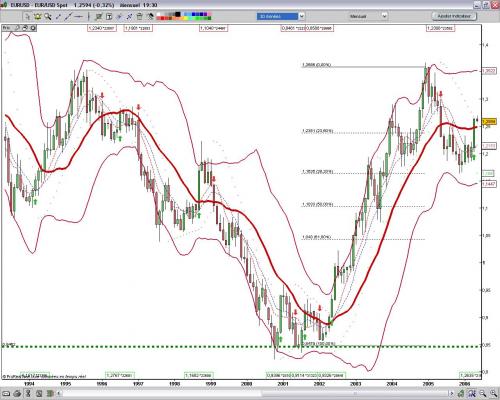This screenshot has width=500, height=400.
Task: Click the black color swatch
Action: tap(178, 14)
